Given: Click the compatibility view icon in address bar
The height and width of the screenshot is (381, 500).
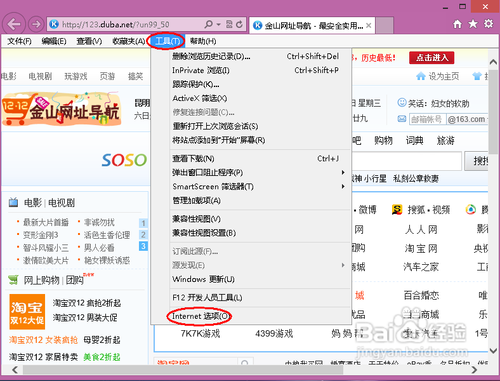Looking at the screenshot, I should tap(229, 24).
